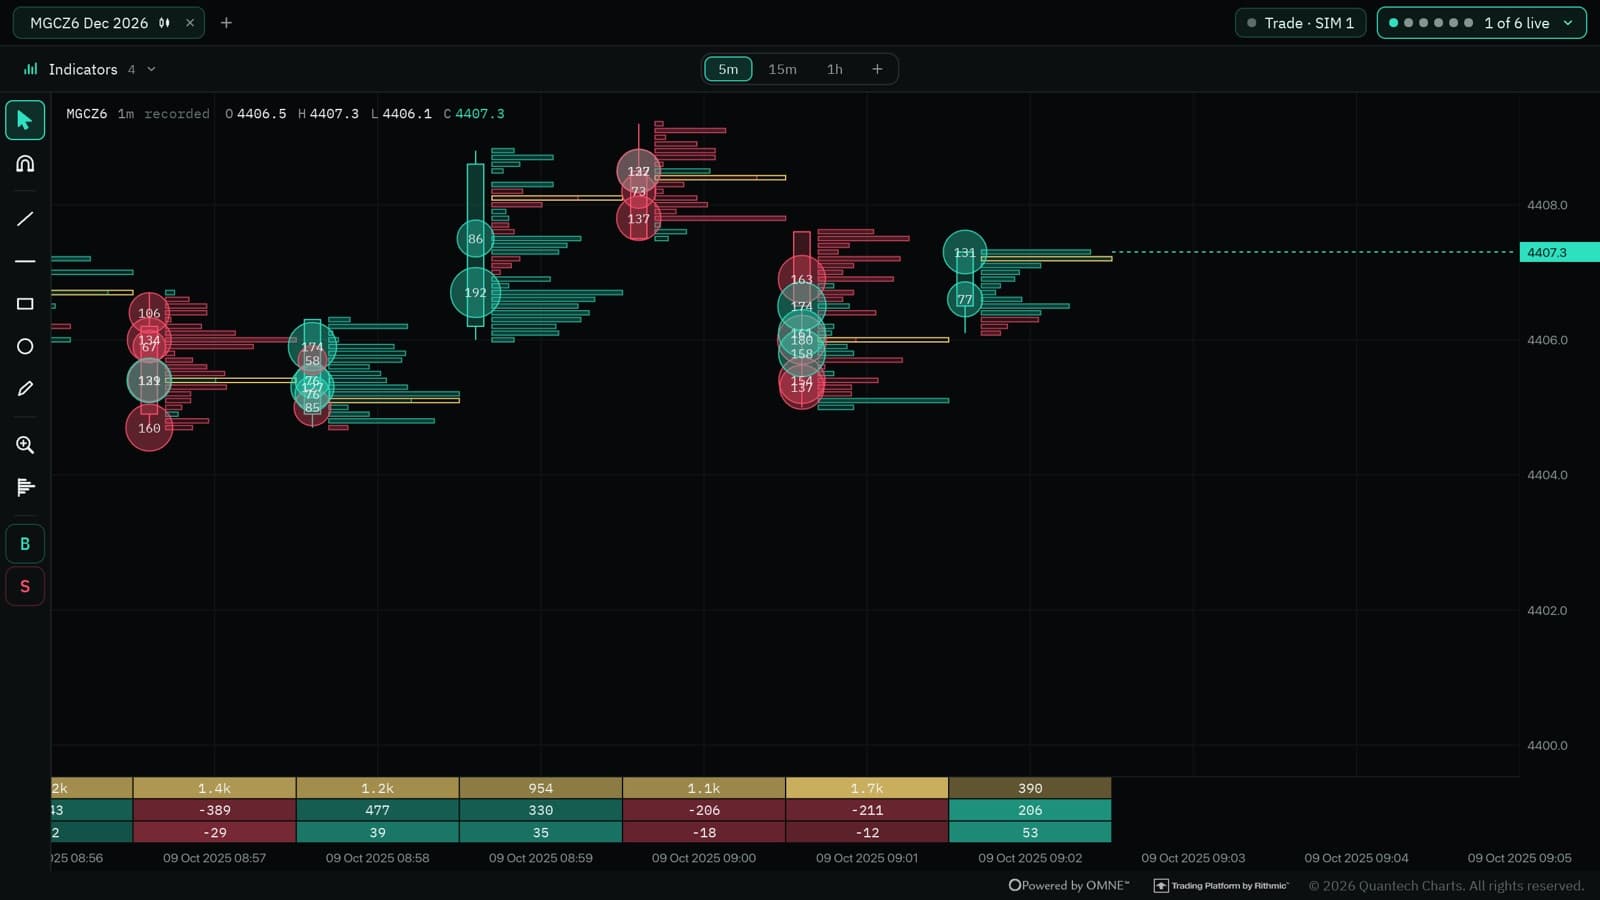The image size is (1600, 900).
Task: Toggle the magnet snap tool
Action: (25, 163)
